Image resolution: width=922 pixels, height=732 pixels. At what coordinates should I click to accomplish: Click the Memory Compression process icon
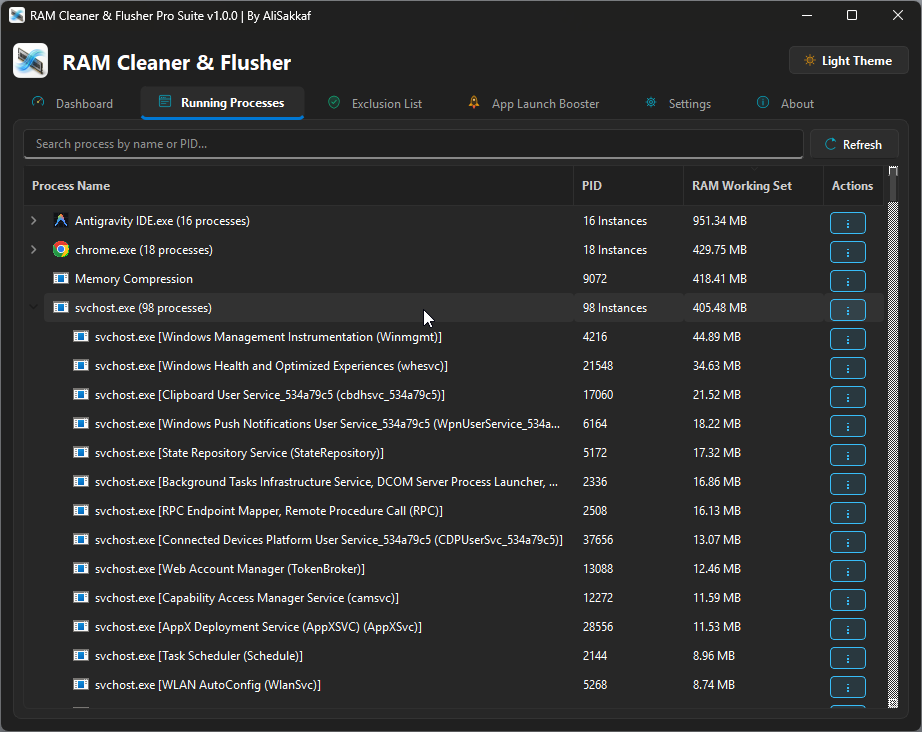pos(61,278)
